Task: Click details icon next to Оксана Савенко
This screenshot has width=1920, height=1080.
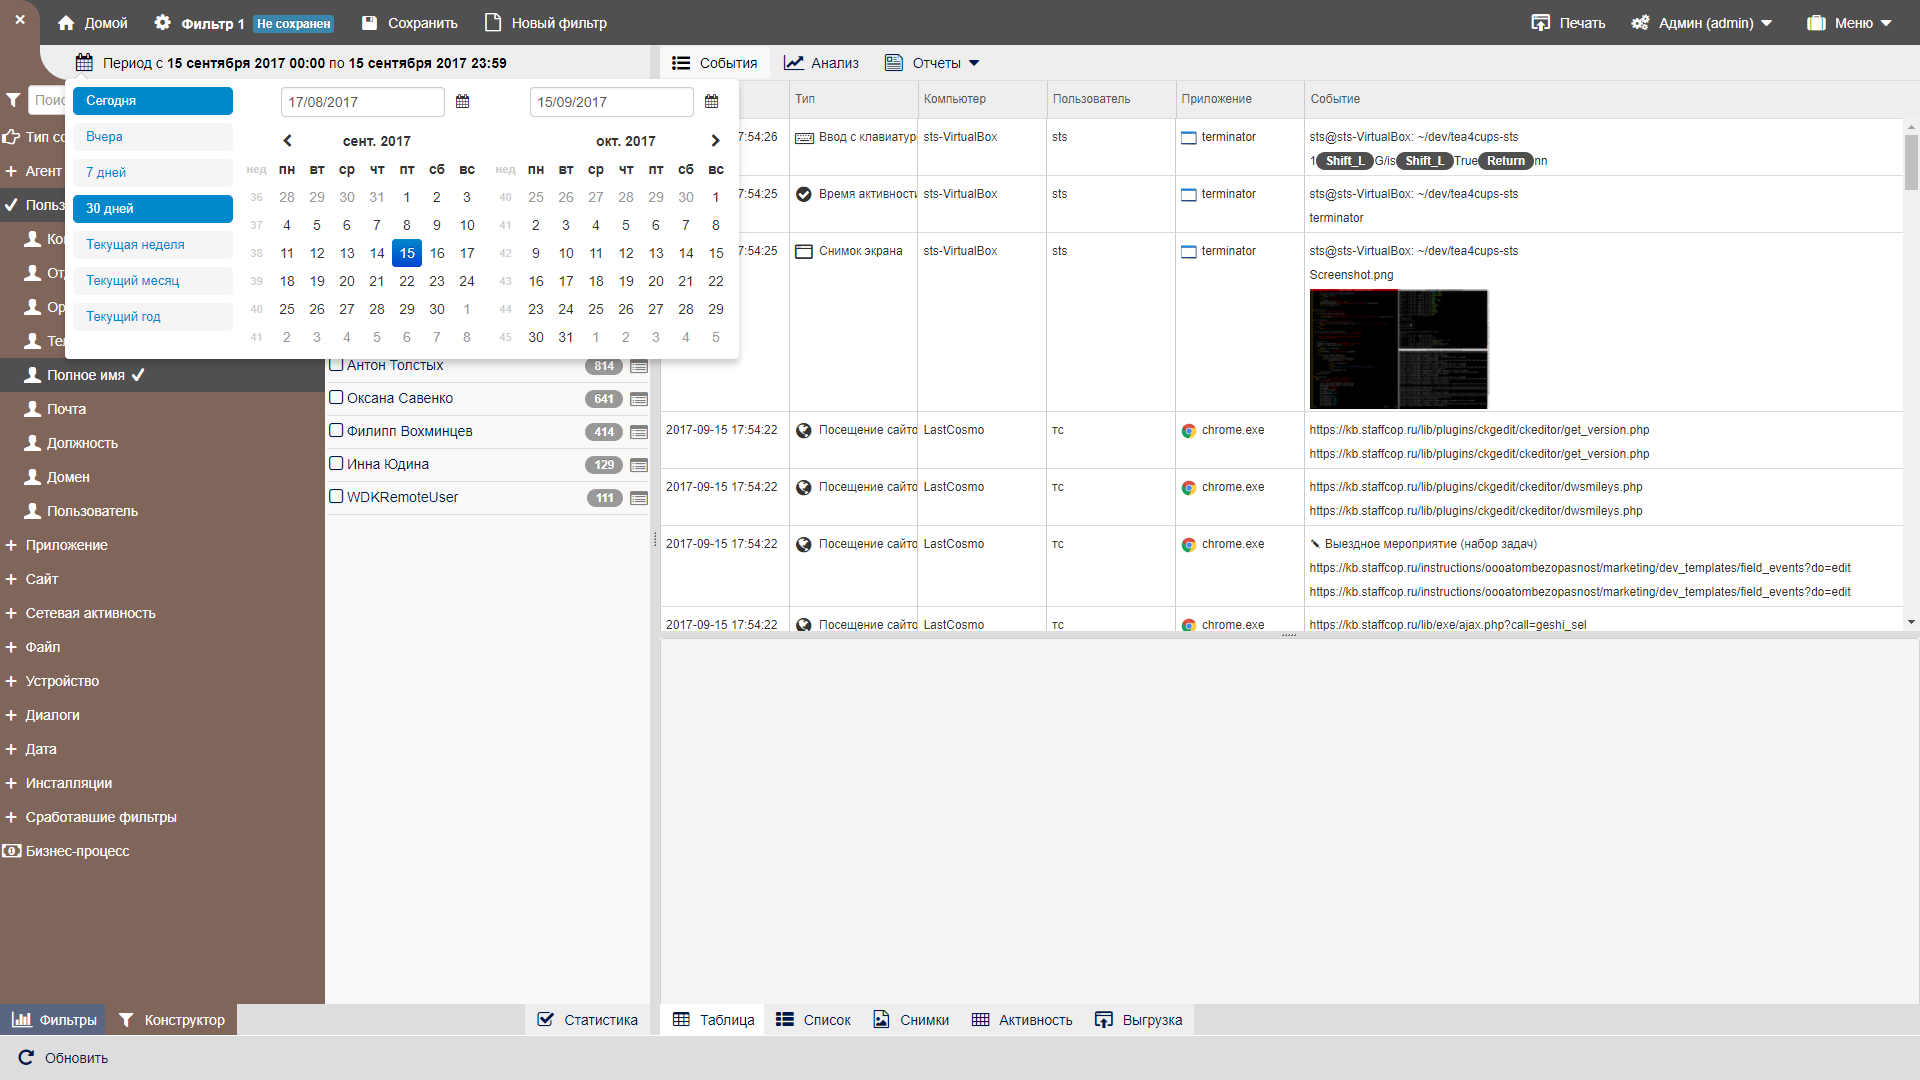Action: [639, 399]
